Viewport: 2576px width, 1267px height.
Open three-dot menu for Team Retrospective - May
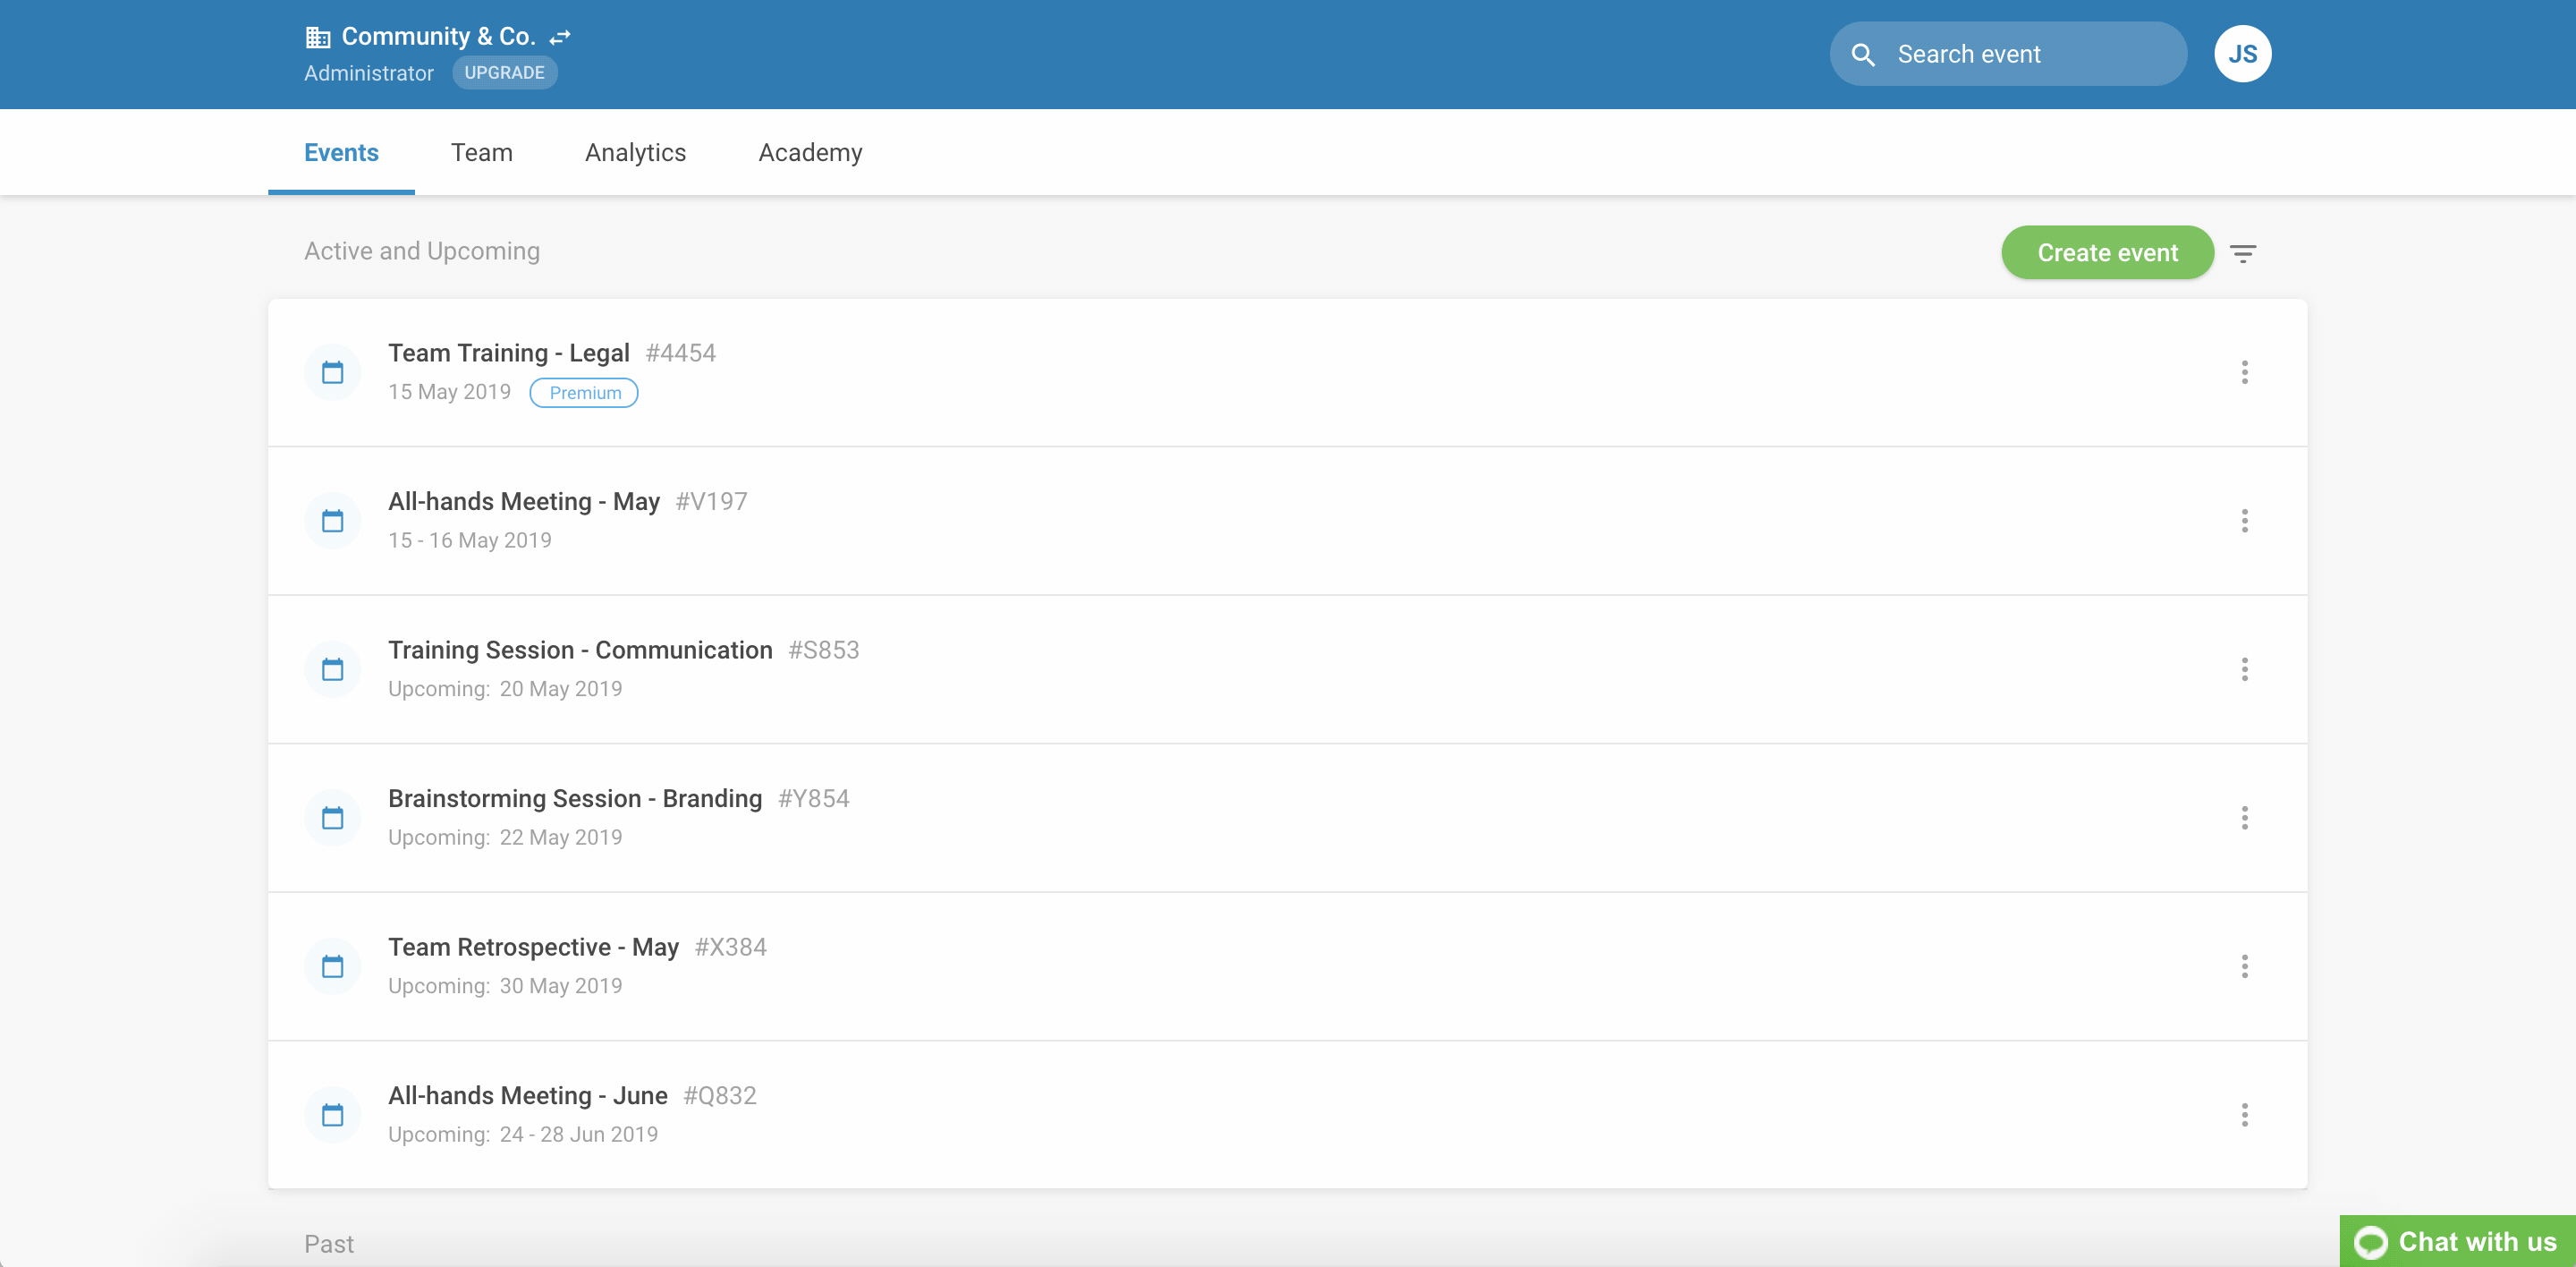tap(2244, 966)
